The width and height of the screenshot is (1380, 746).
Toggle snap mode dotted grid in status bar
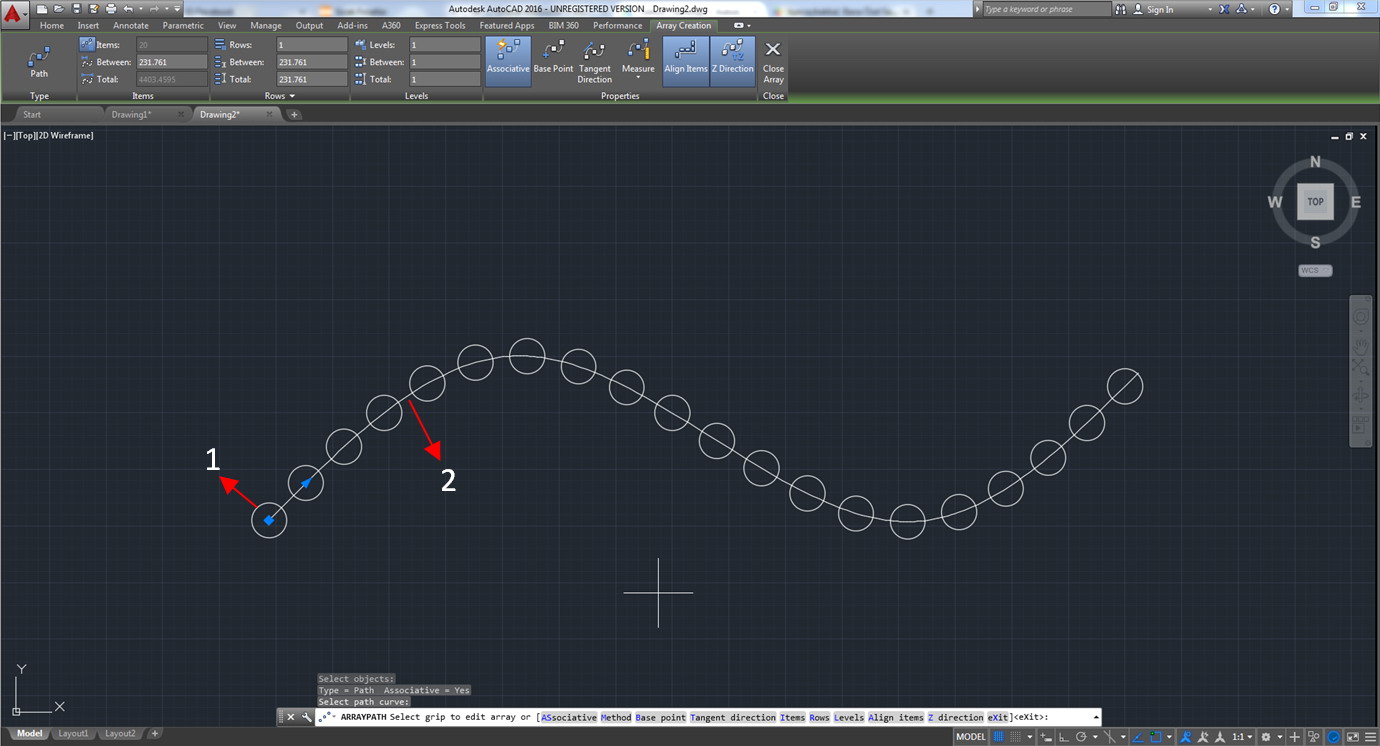pyautogui.click(x=1015, y=737)
